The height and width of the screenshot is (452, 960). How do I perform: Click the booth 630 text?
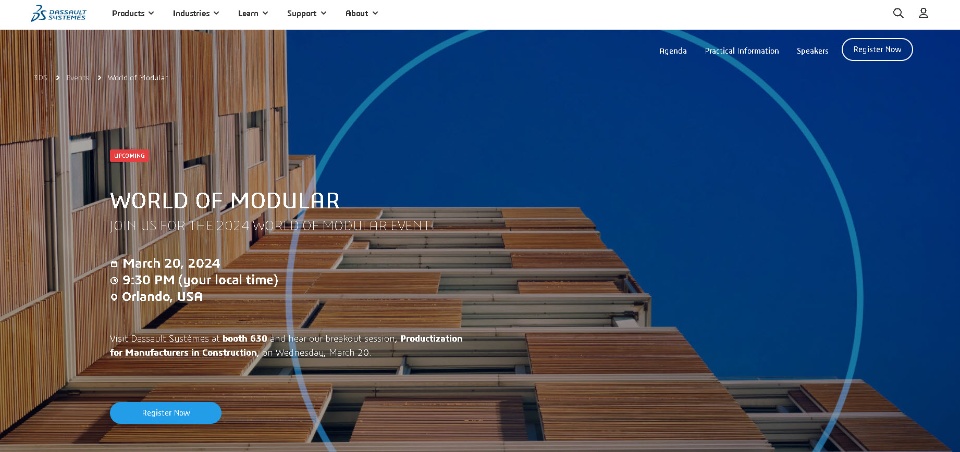click(245, 338)
